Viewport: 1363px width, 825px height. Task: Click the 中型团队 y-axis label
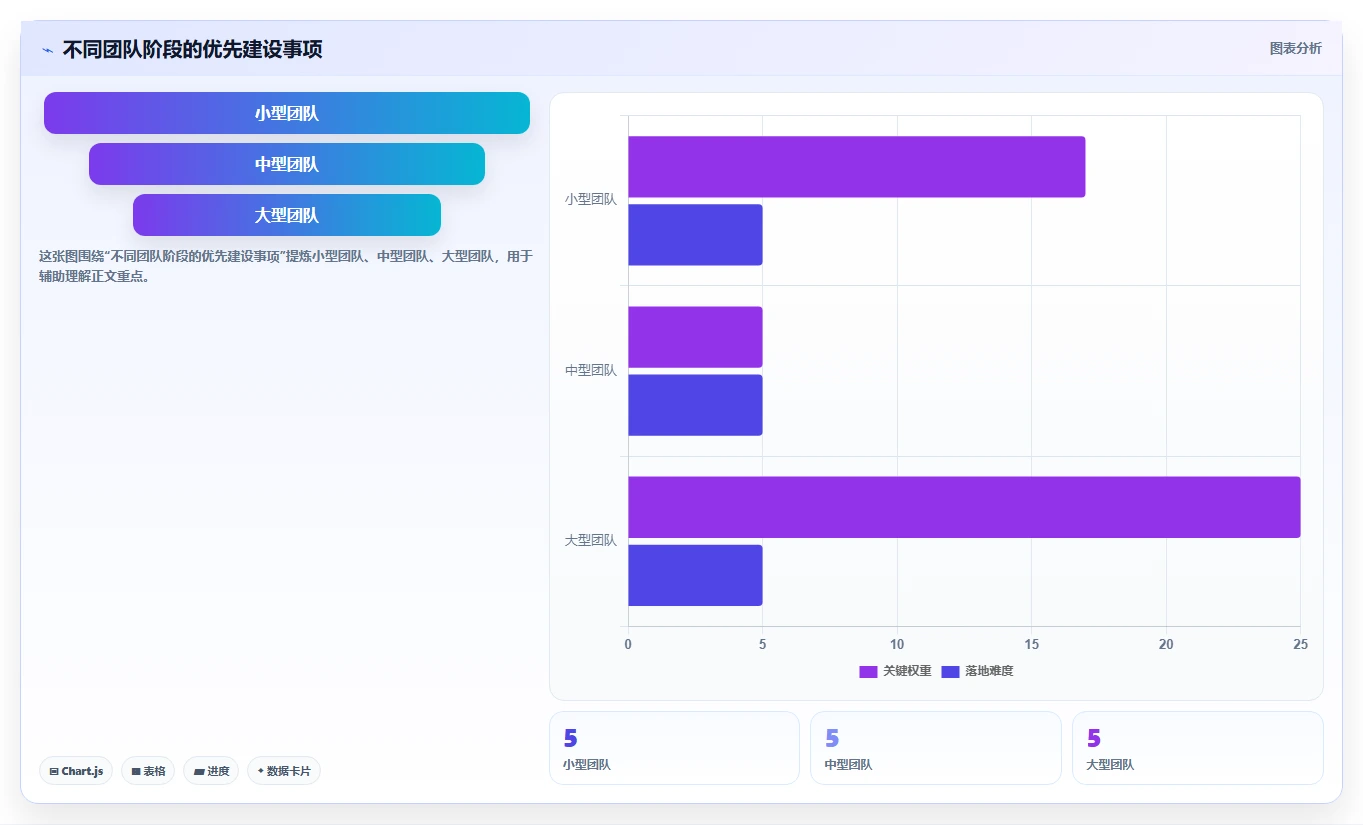(x=591, y=370)
